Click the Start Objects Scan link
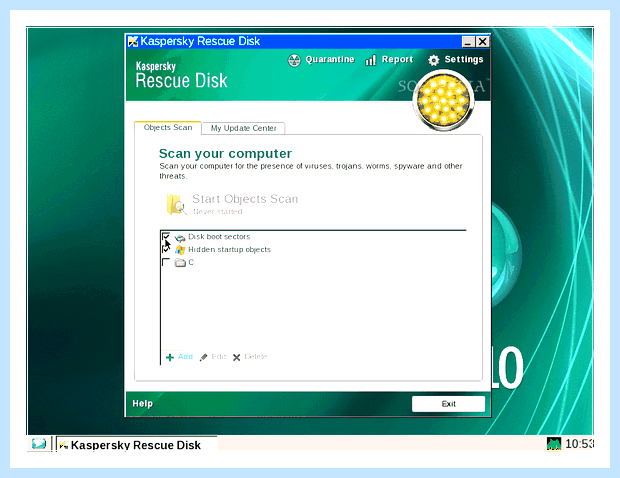This screenshot has height=478, width=620. (245, 198)
